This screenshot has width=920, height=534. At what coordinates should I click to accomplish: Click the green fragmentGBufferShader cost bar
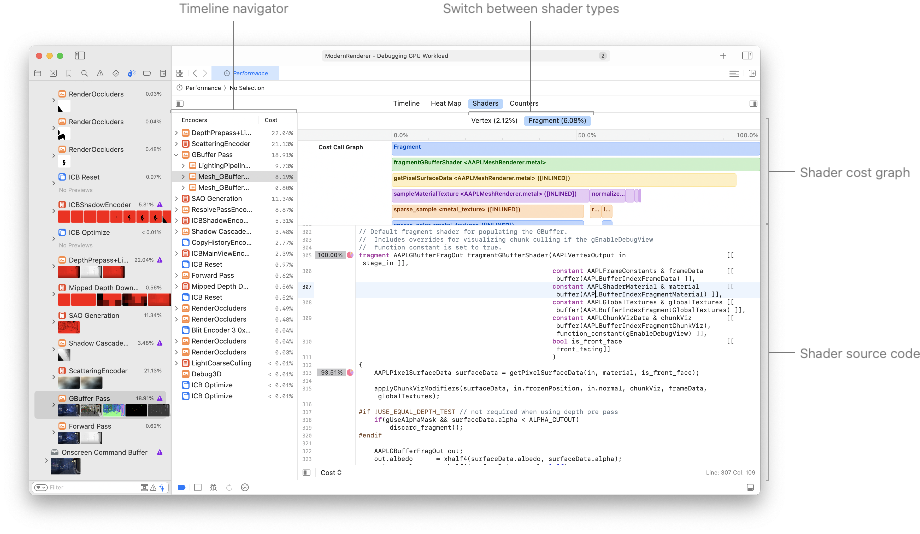coord(575,162)
